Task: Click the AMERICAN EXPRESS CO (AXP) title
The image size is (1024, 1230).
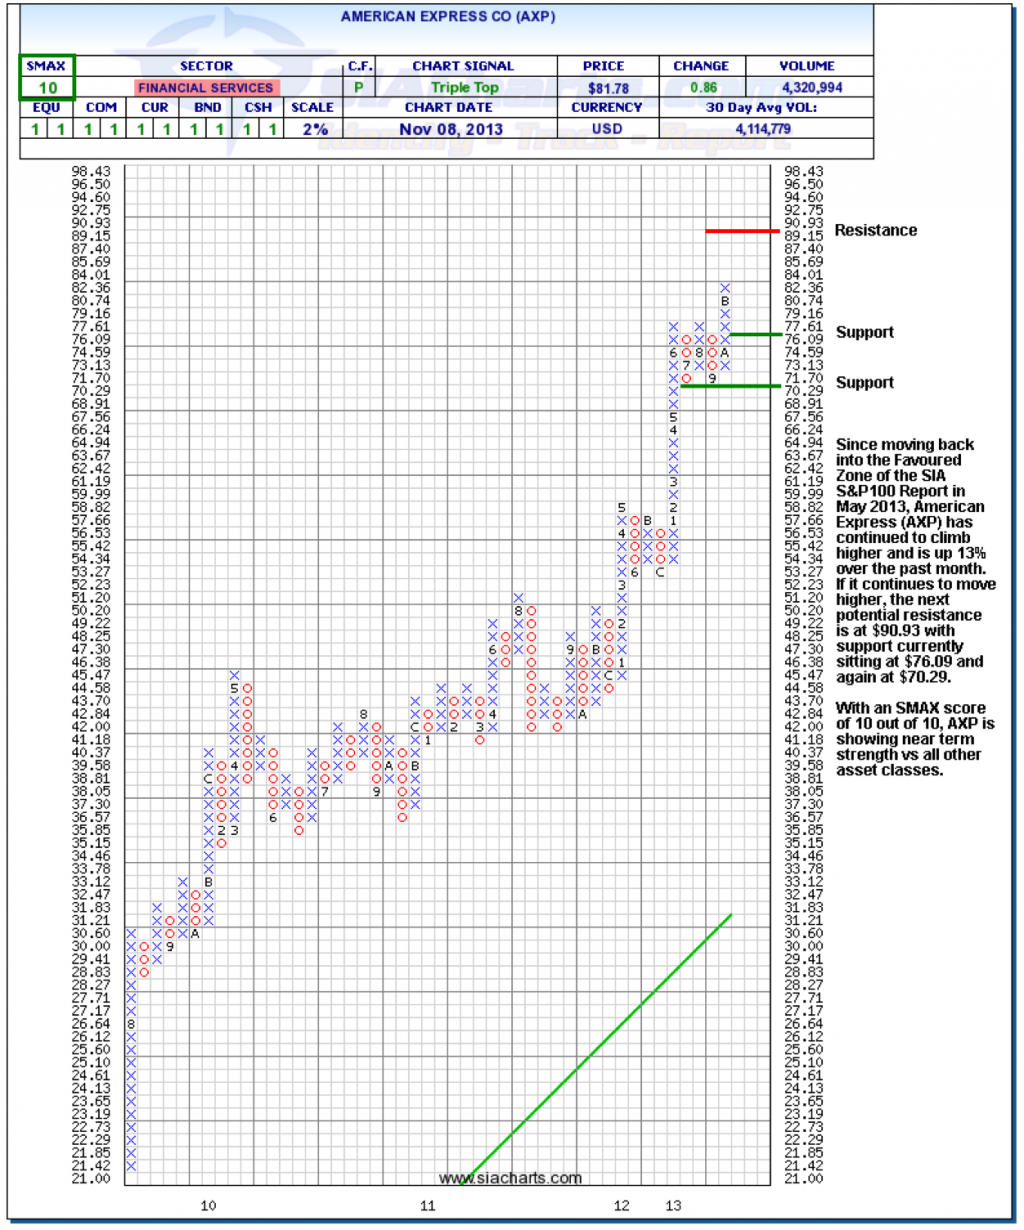Action: click(x=447, y=17)
